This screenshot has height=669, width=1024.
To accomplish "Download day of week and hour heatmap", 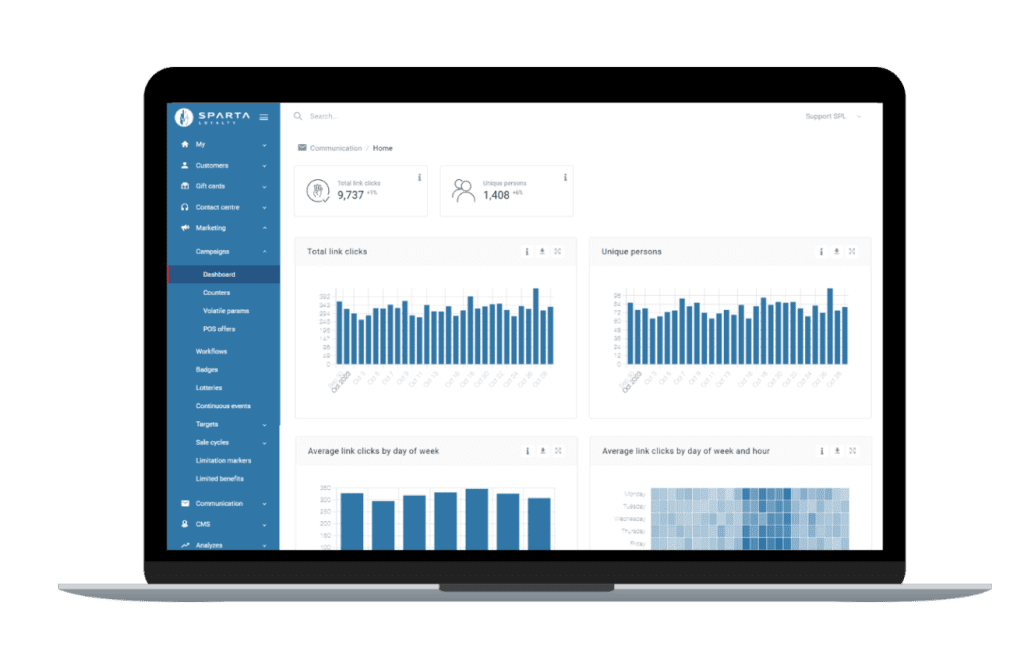I will (x=837, y=451).
